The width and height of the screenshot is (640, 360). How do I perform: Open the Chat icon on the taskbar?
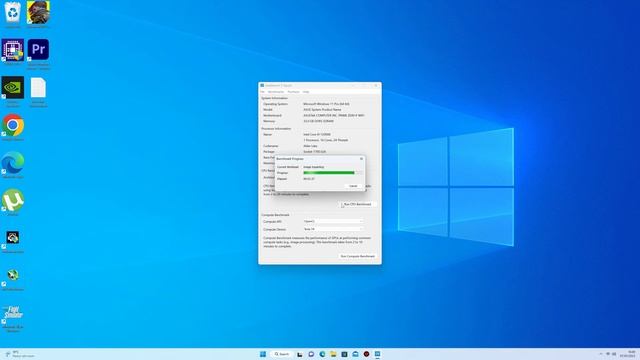tap(311, 354)
